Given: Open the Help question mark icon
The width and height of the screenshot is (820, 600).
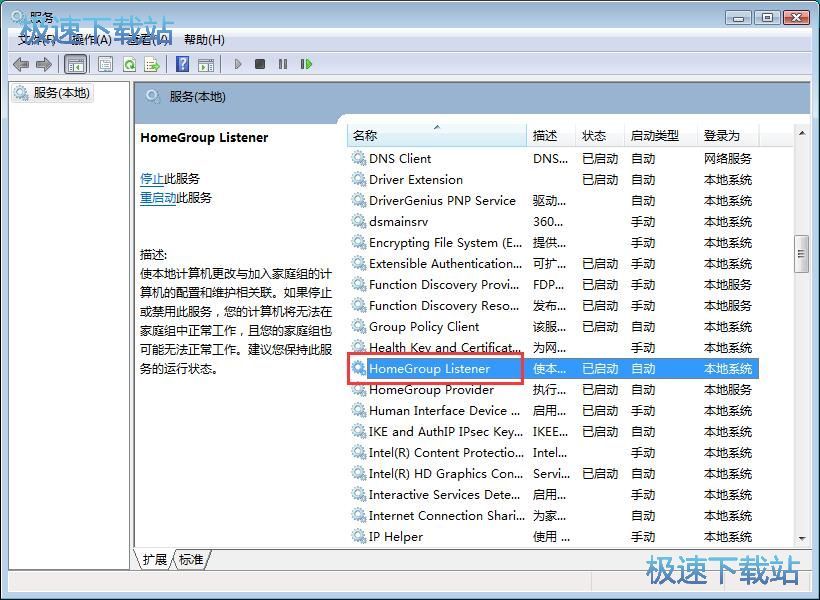Looking at the screenshot, I should pyautogui.click(x=183, y=64).
